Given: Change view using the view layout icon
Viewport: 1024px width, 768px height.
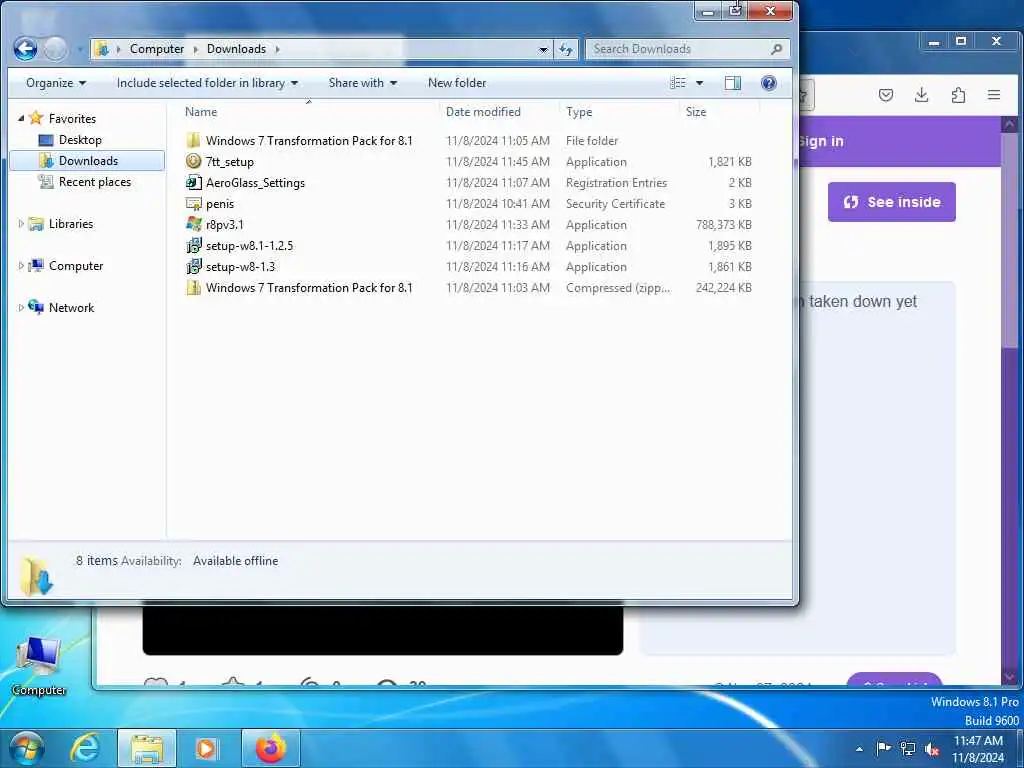Looking at the screenshot, I should (678, 83).
